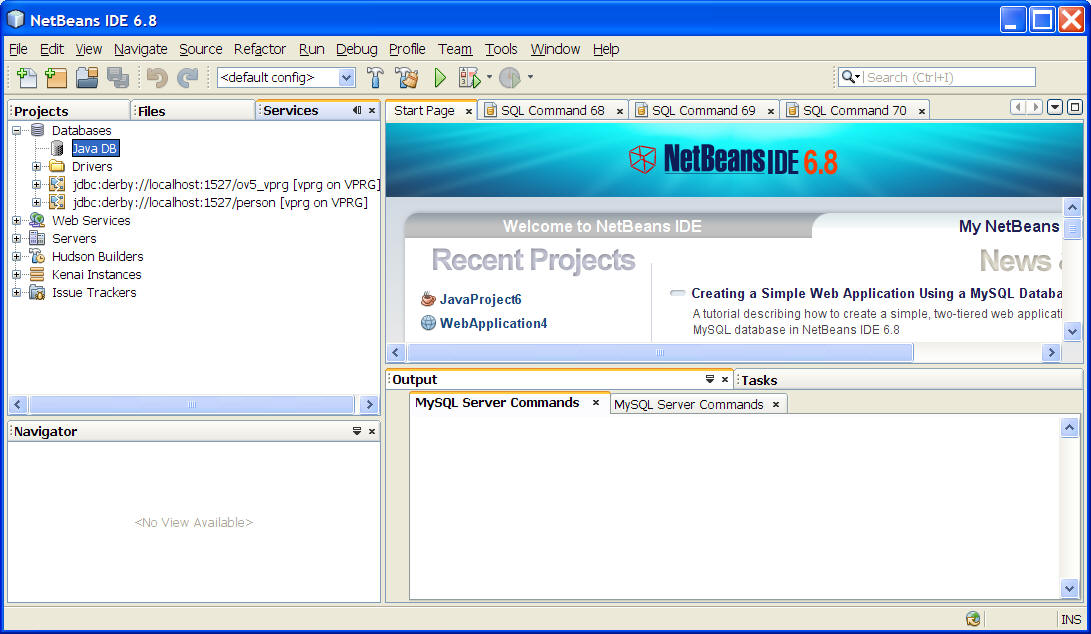Expand the Issue Trackers node
Screen dimensions: 1091x634
pyautogui.click(x=17, y=293)
